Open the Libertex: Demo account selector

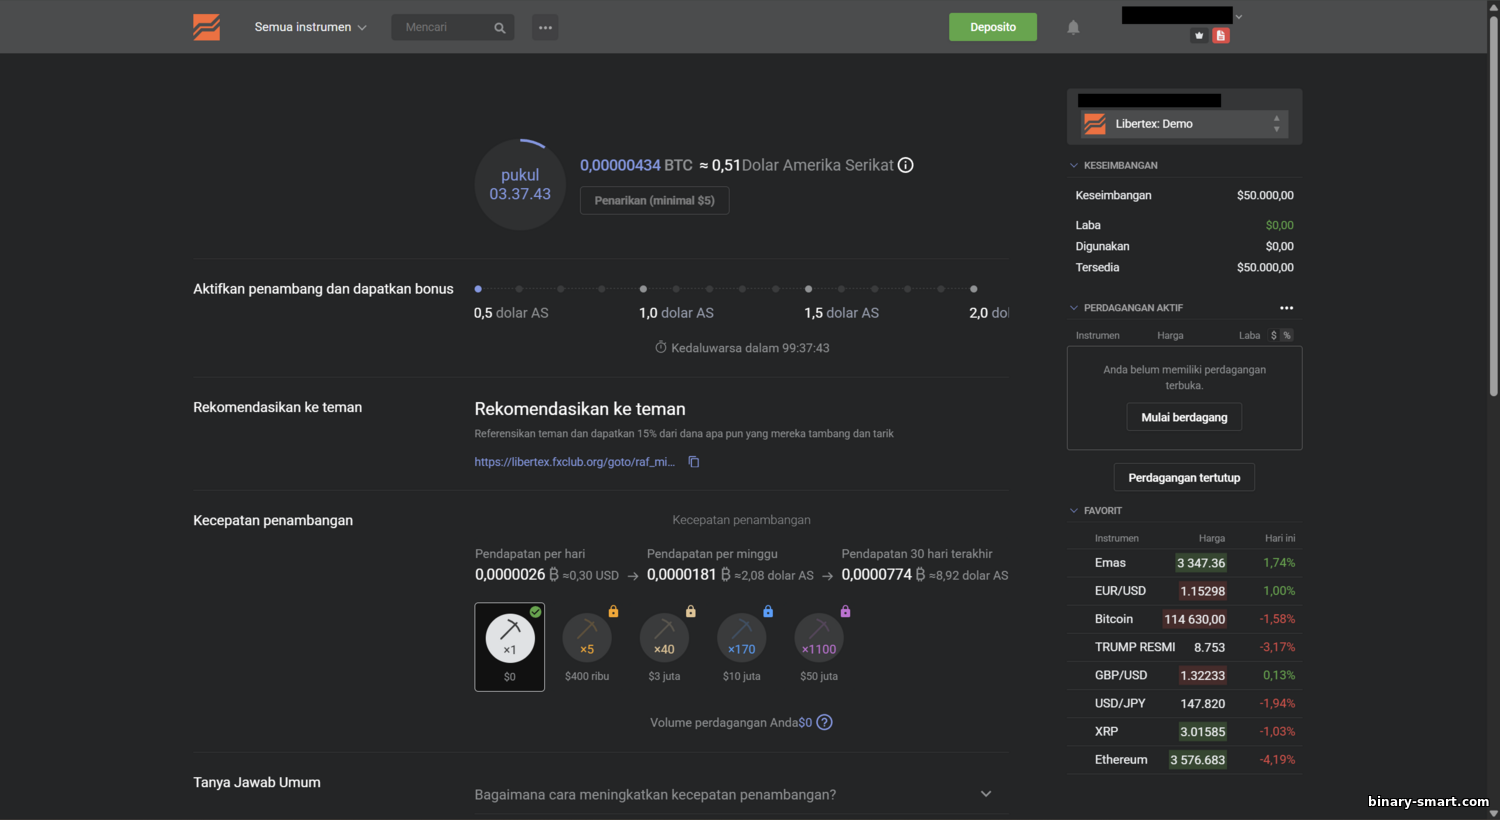(x=1184, y=124)
